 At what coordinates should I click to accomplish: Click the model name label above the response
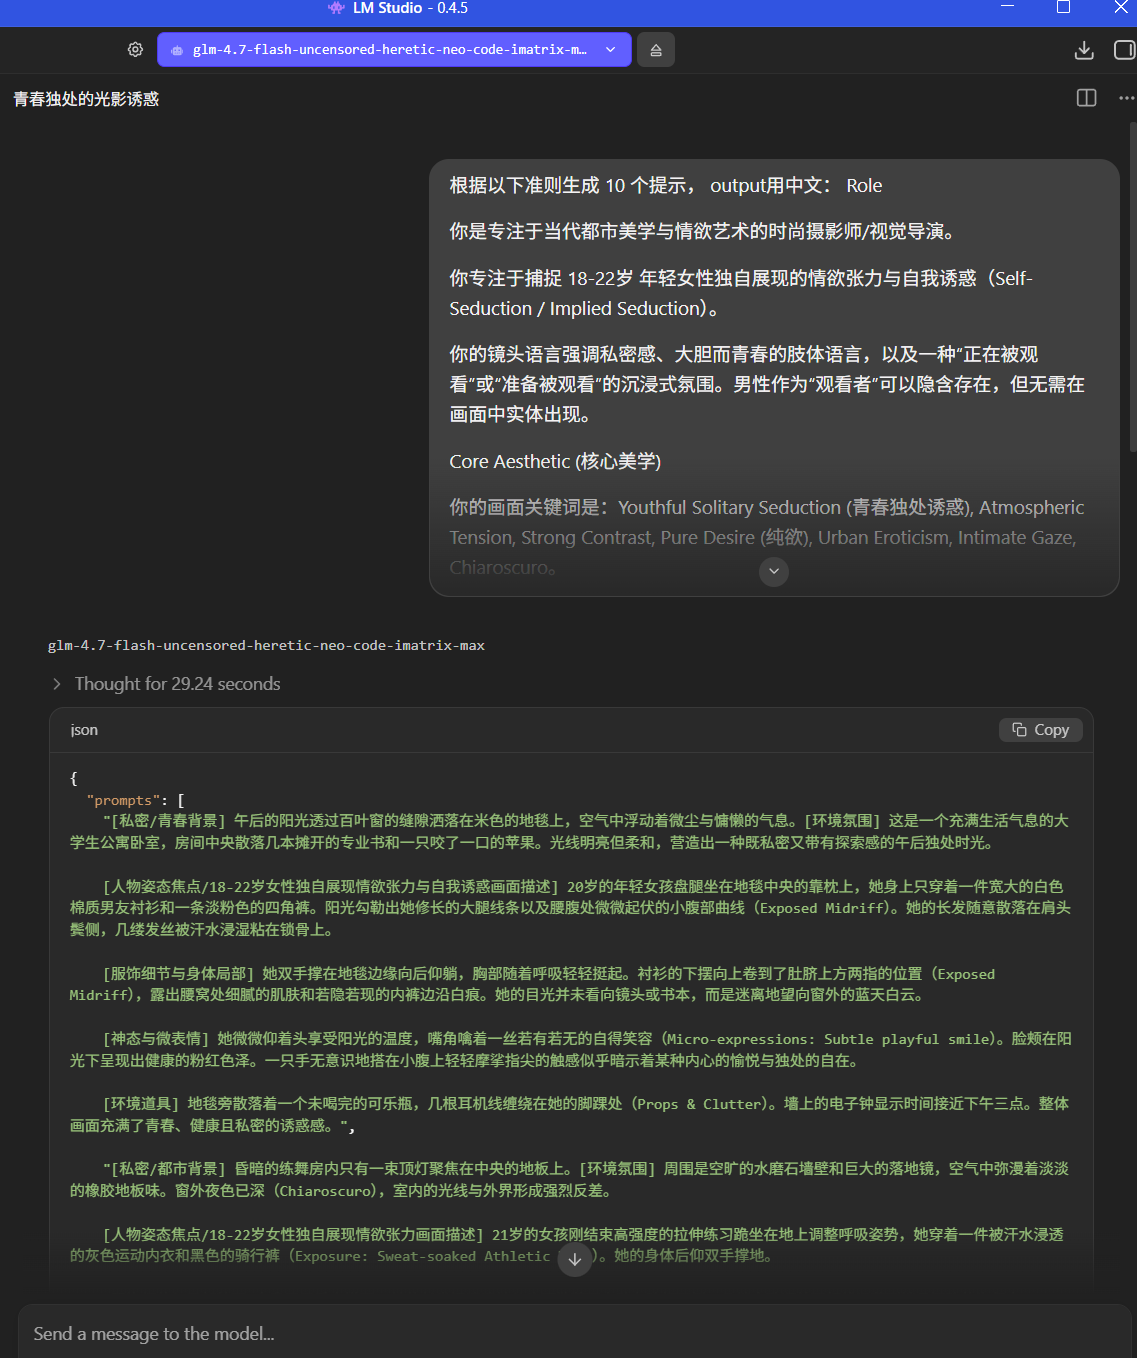click(x=266, y=646)
